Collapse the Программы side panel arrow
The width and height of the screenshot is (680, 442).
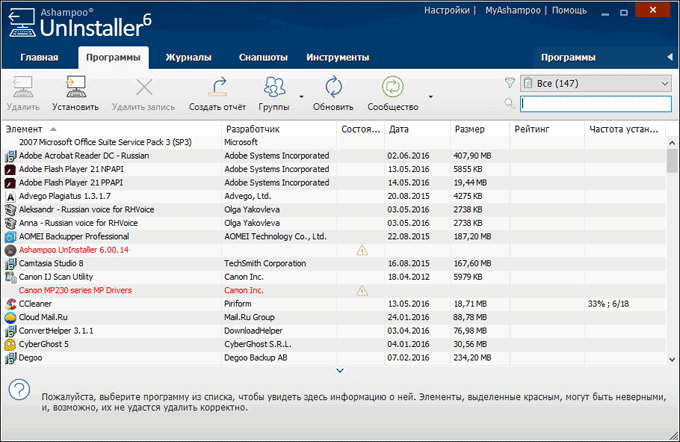coord(670,57)
